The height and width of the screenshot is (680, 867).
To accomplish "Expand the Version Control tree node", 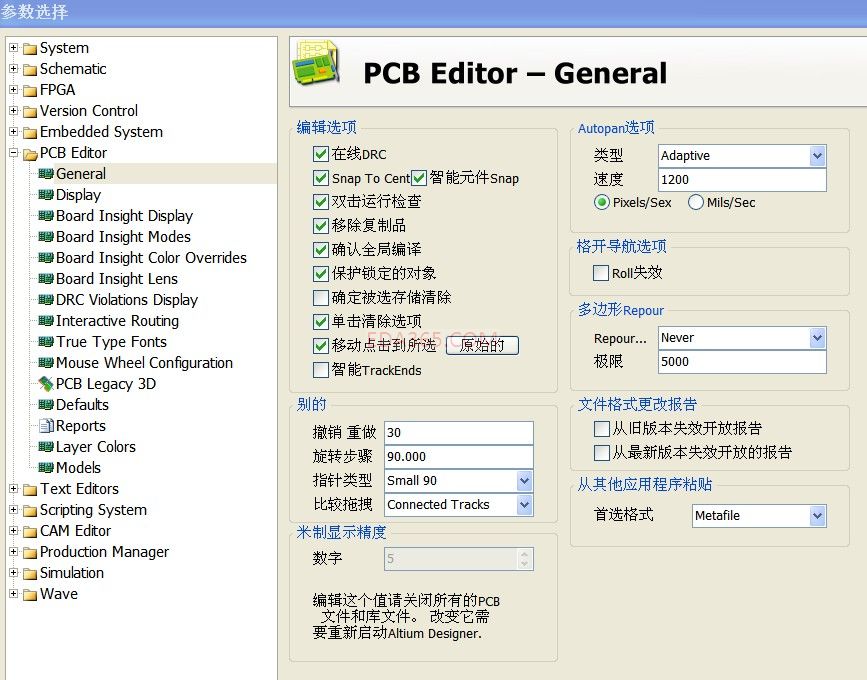I will click(x=13, y=111).
